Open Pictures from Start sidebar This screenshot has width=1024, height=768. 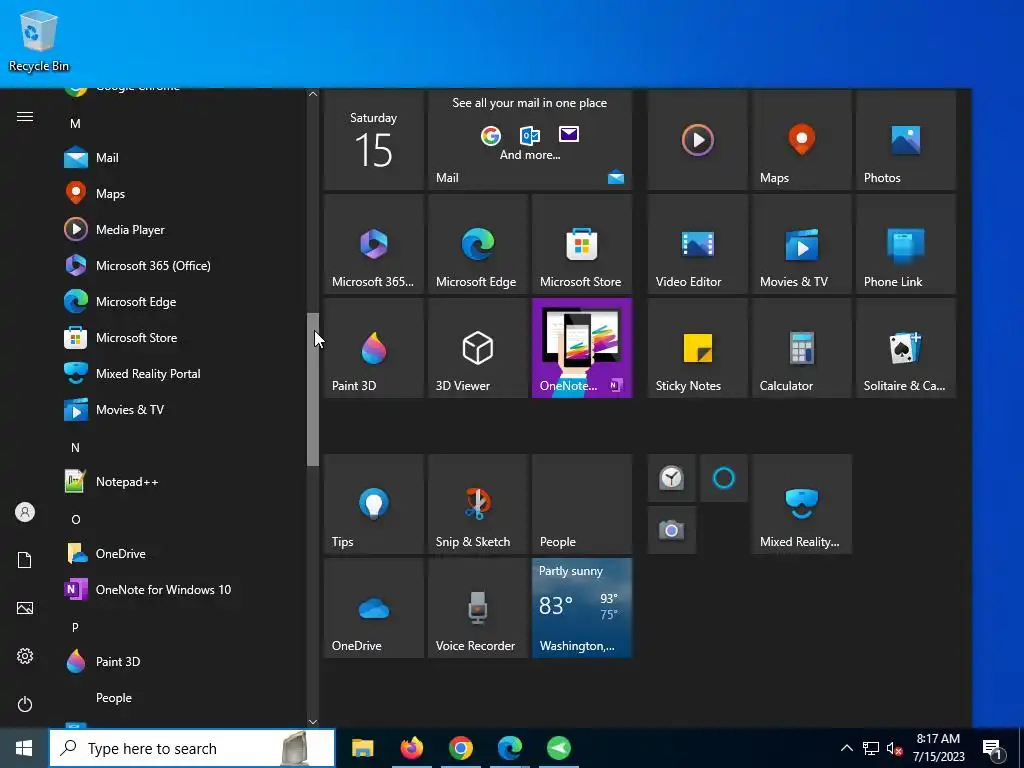pos(25,608)
